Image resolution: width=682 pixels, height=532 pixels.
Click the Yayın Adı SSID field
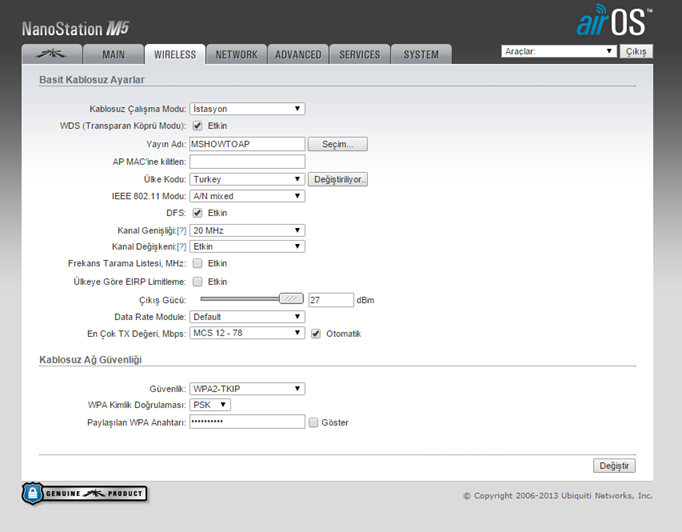pos(247,144)
